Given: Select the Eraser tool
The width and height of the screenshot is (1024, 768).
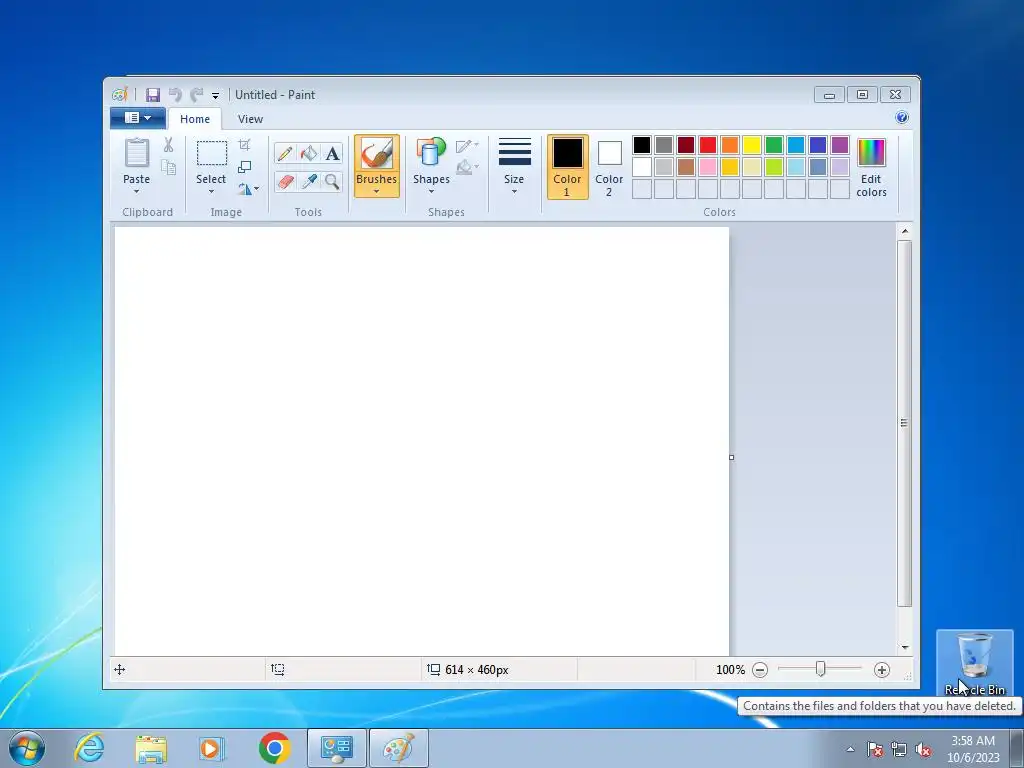Looking at the screenshot, I should (285, 181).
